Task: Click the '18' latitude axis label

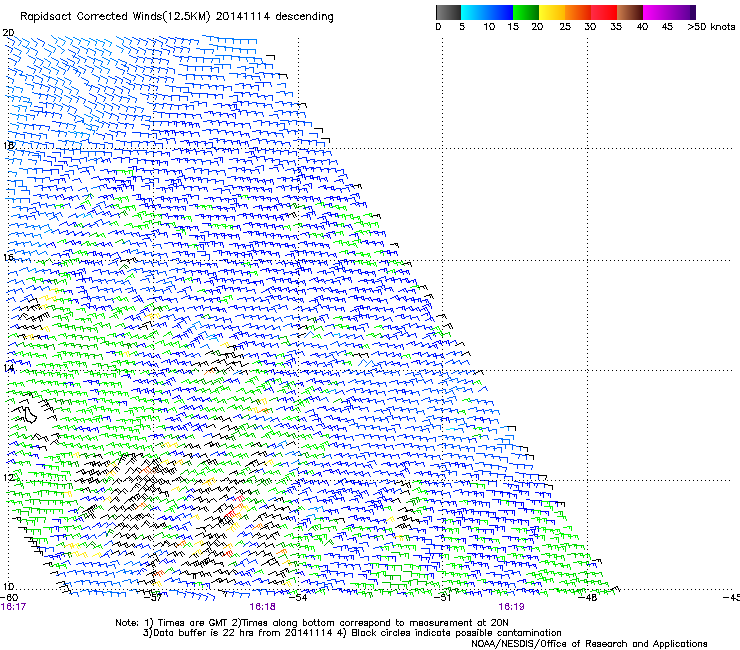Action: 8,145
